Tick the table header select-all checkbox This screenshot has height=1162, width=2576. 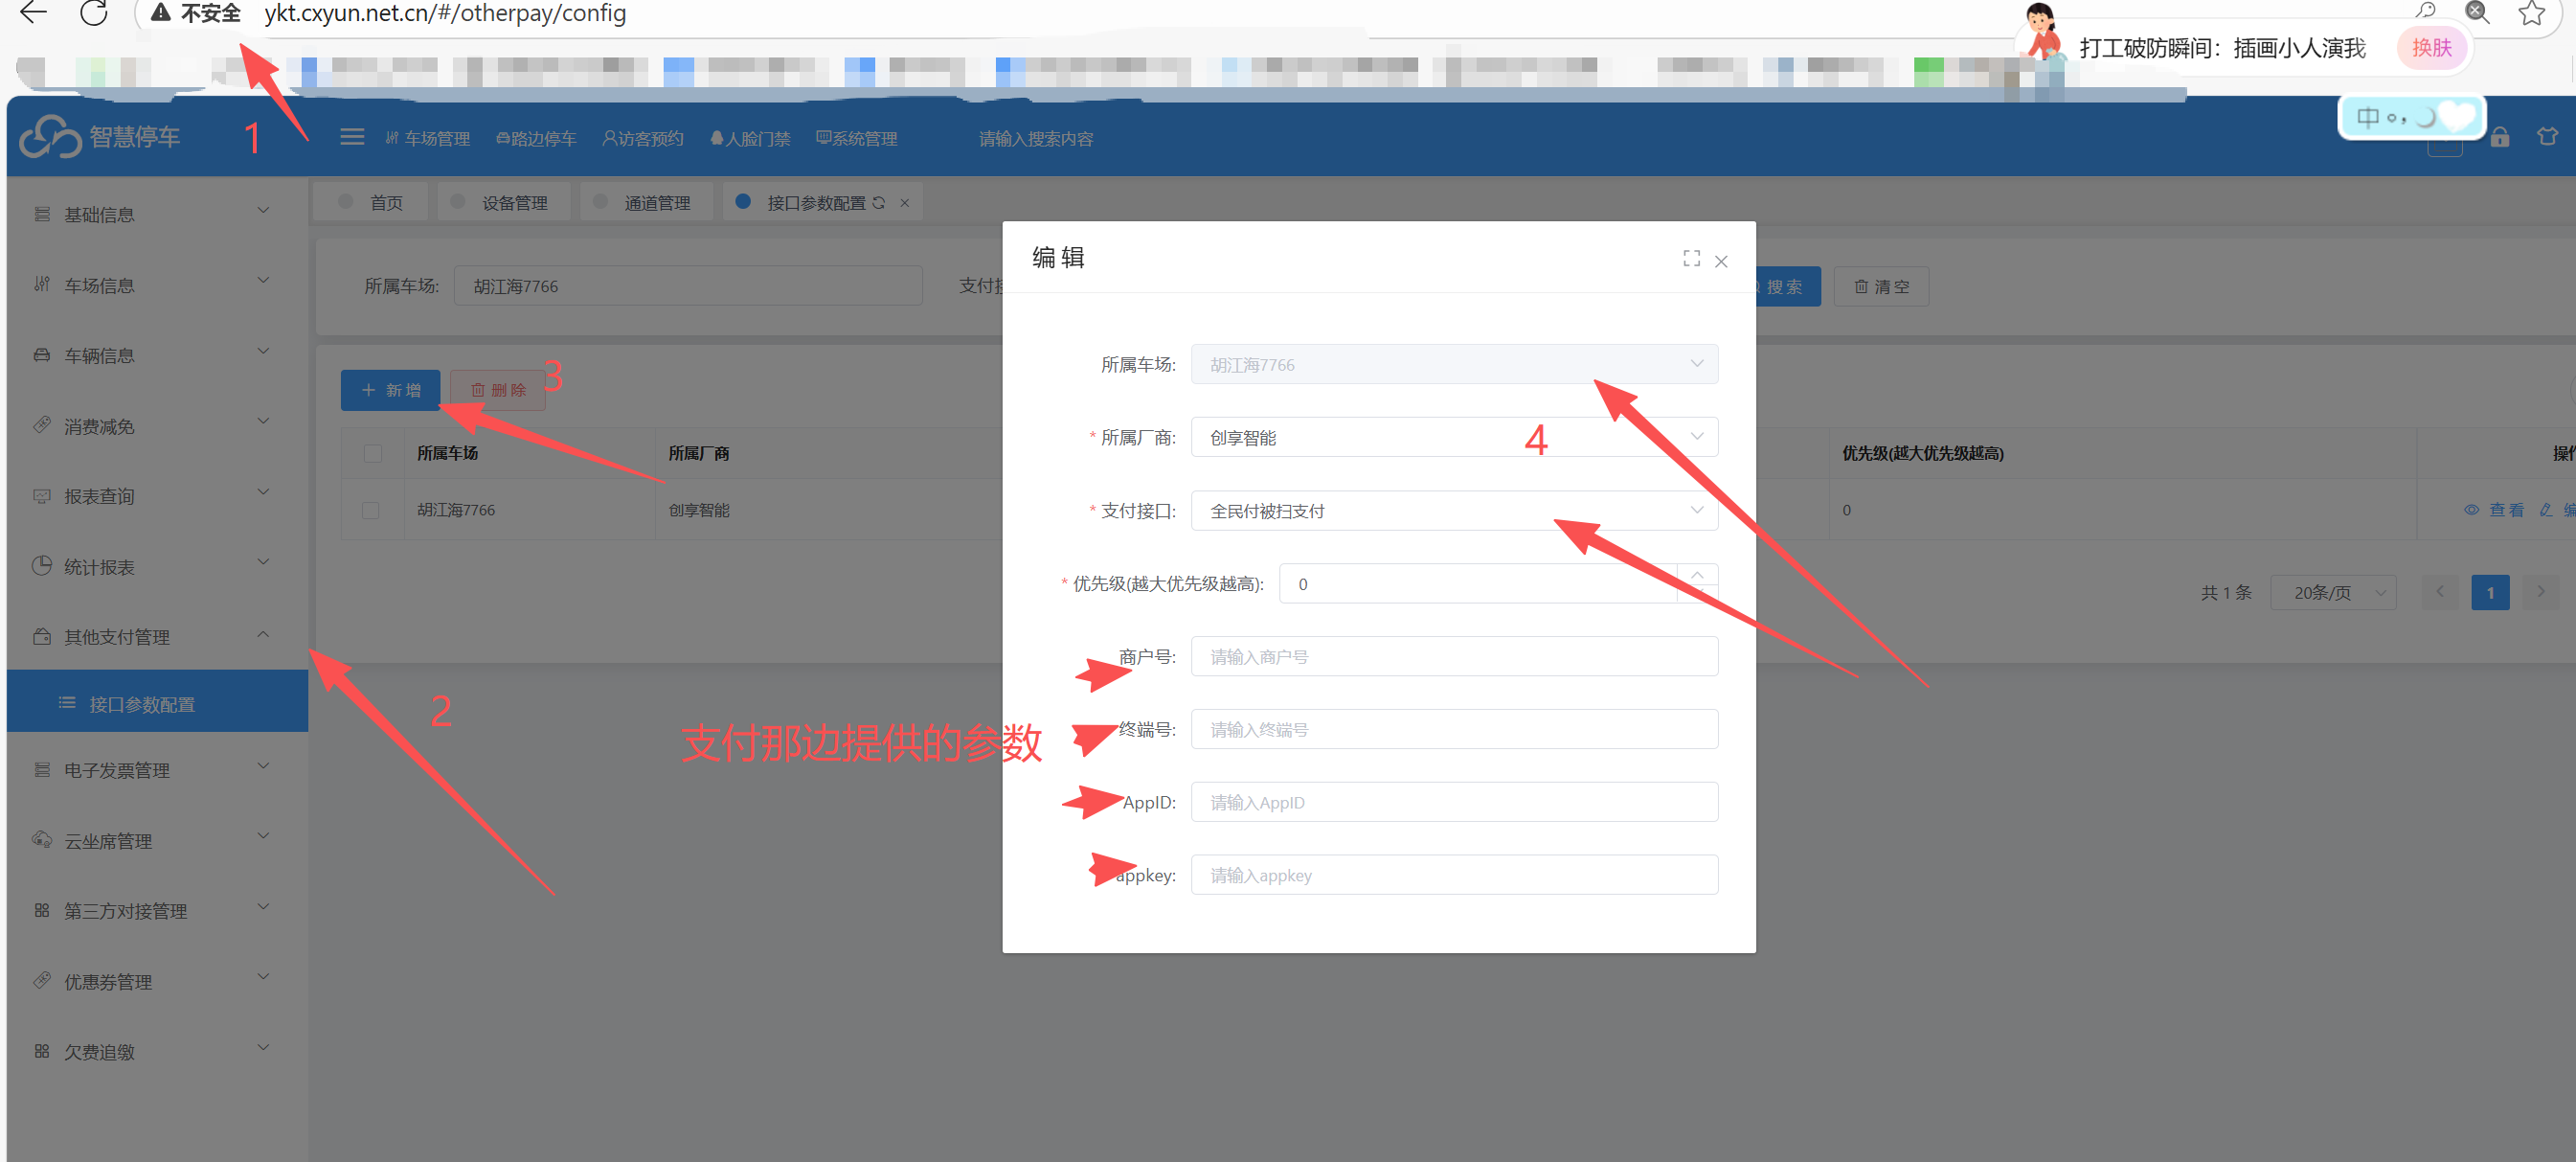[373, 454]
